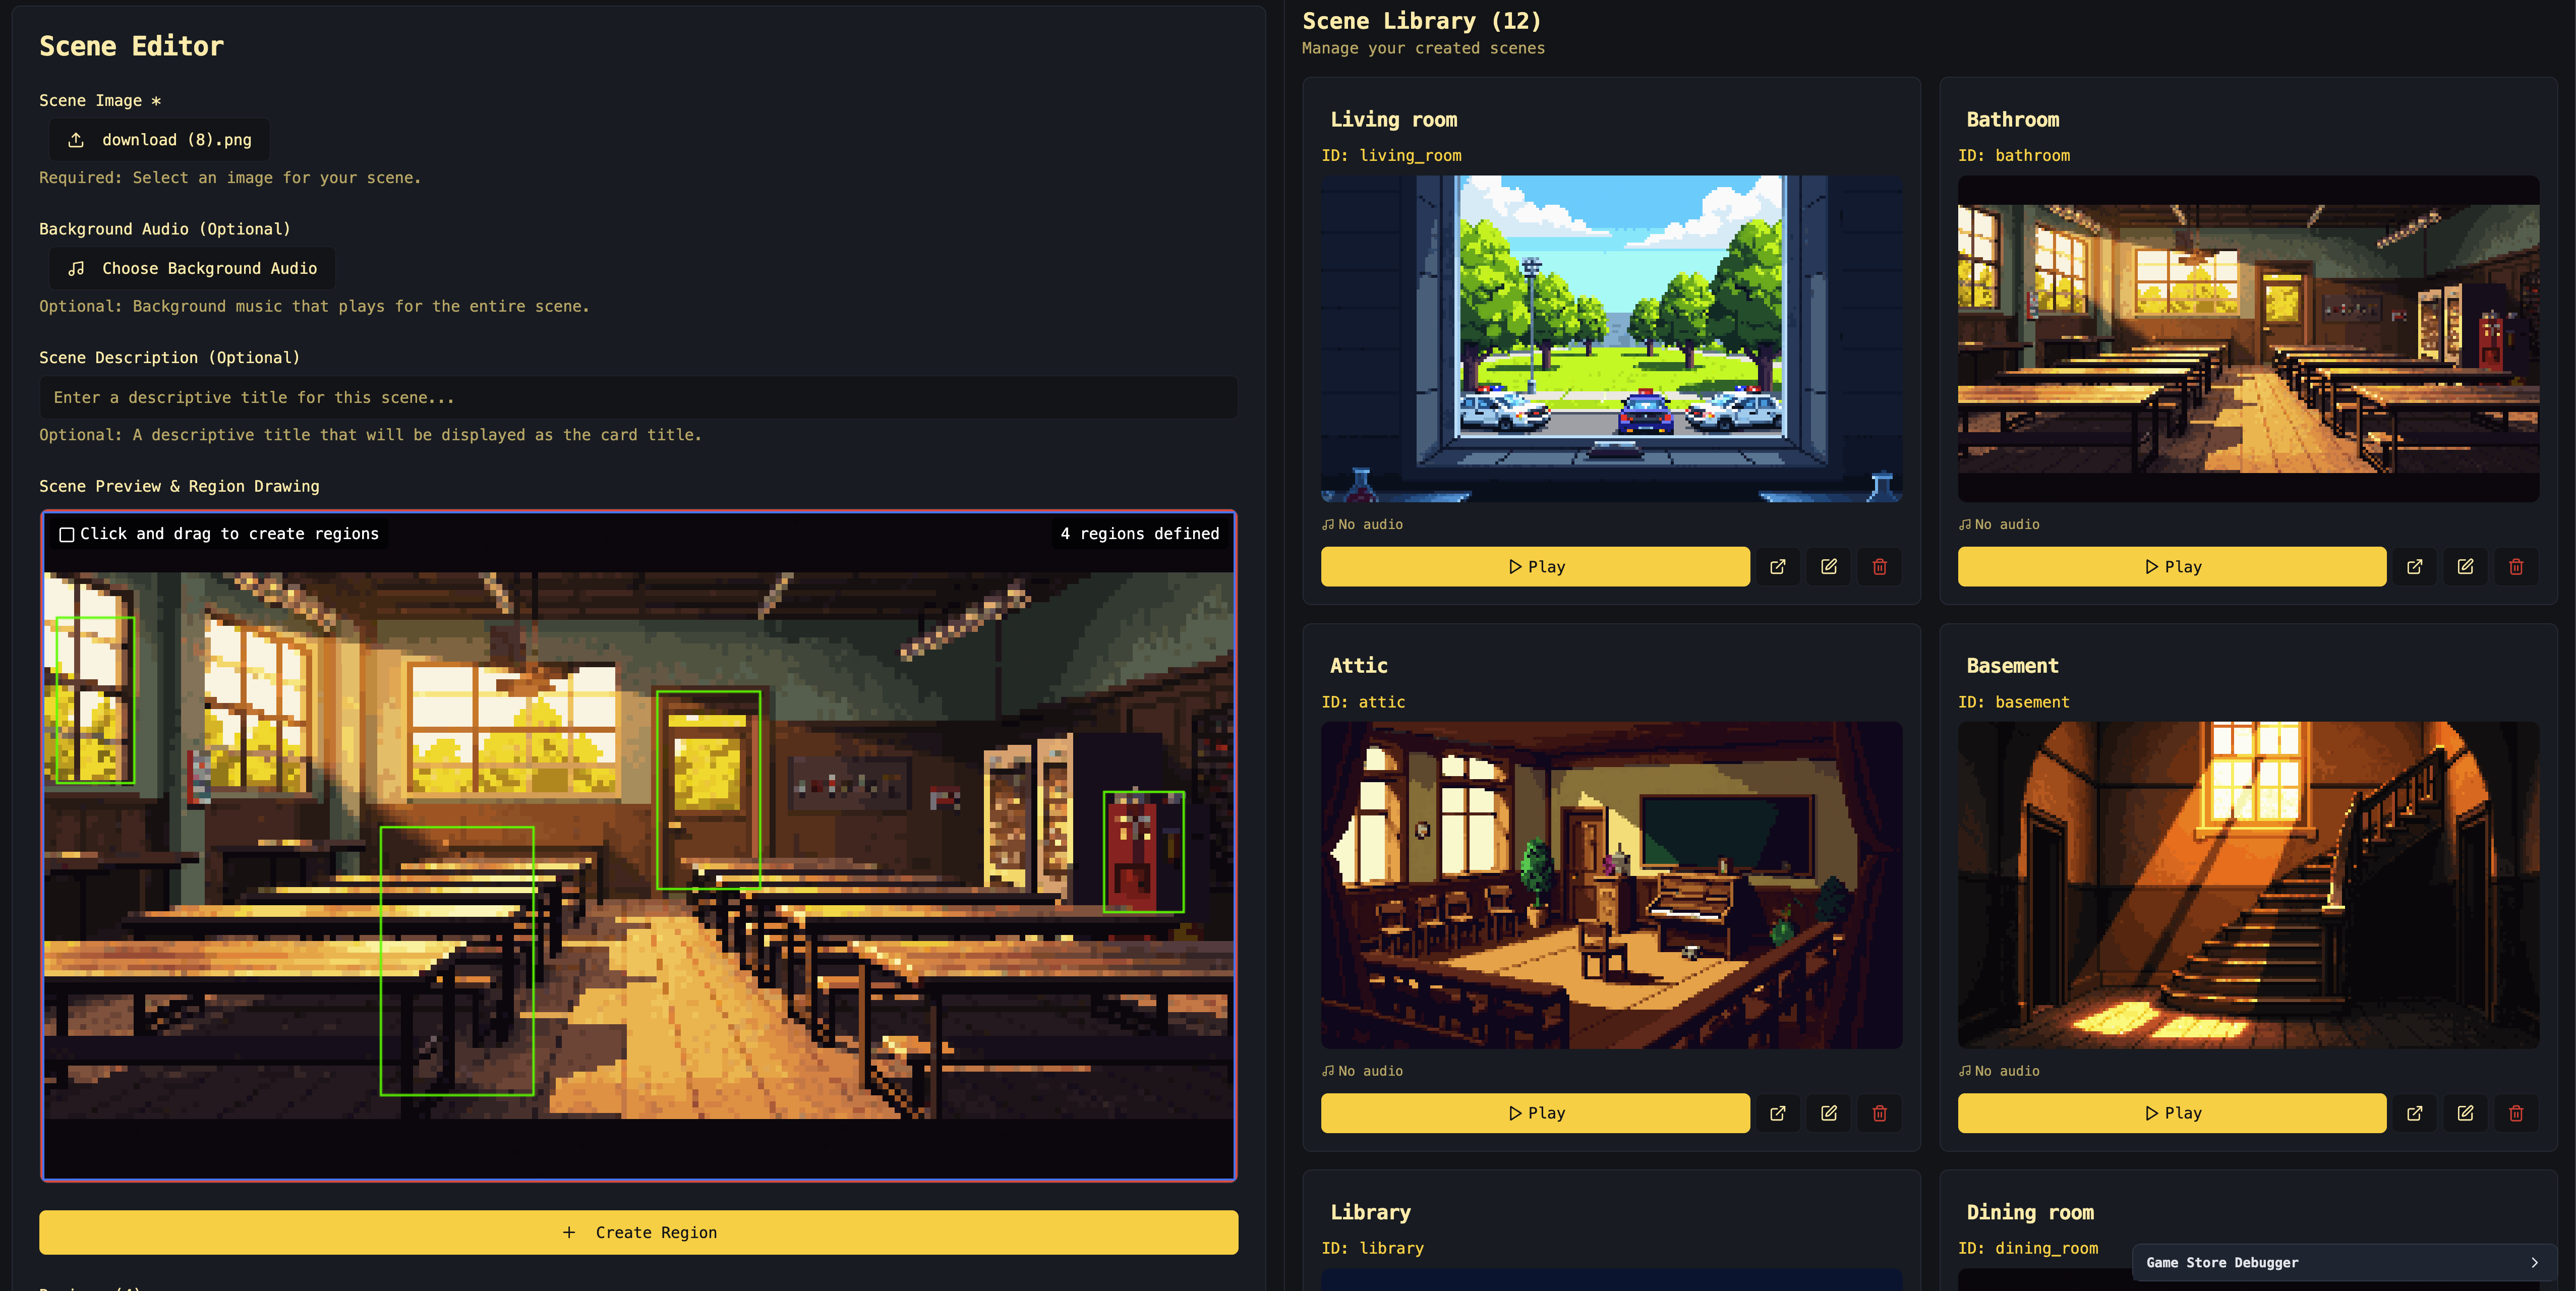Edit the Bathroom scene
2576x1291 pixels.
2465,567
